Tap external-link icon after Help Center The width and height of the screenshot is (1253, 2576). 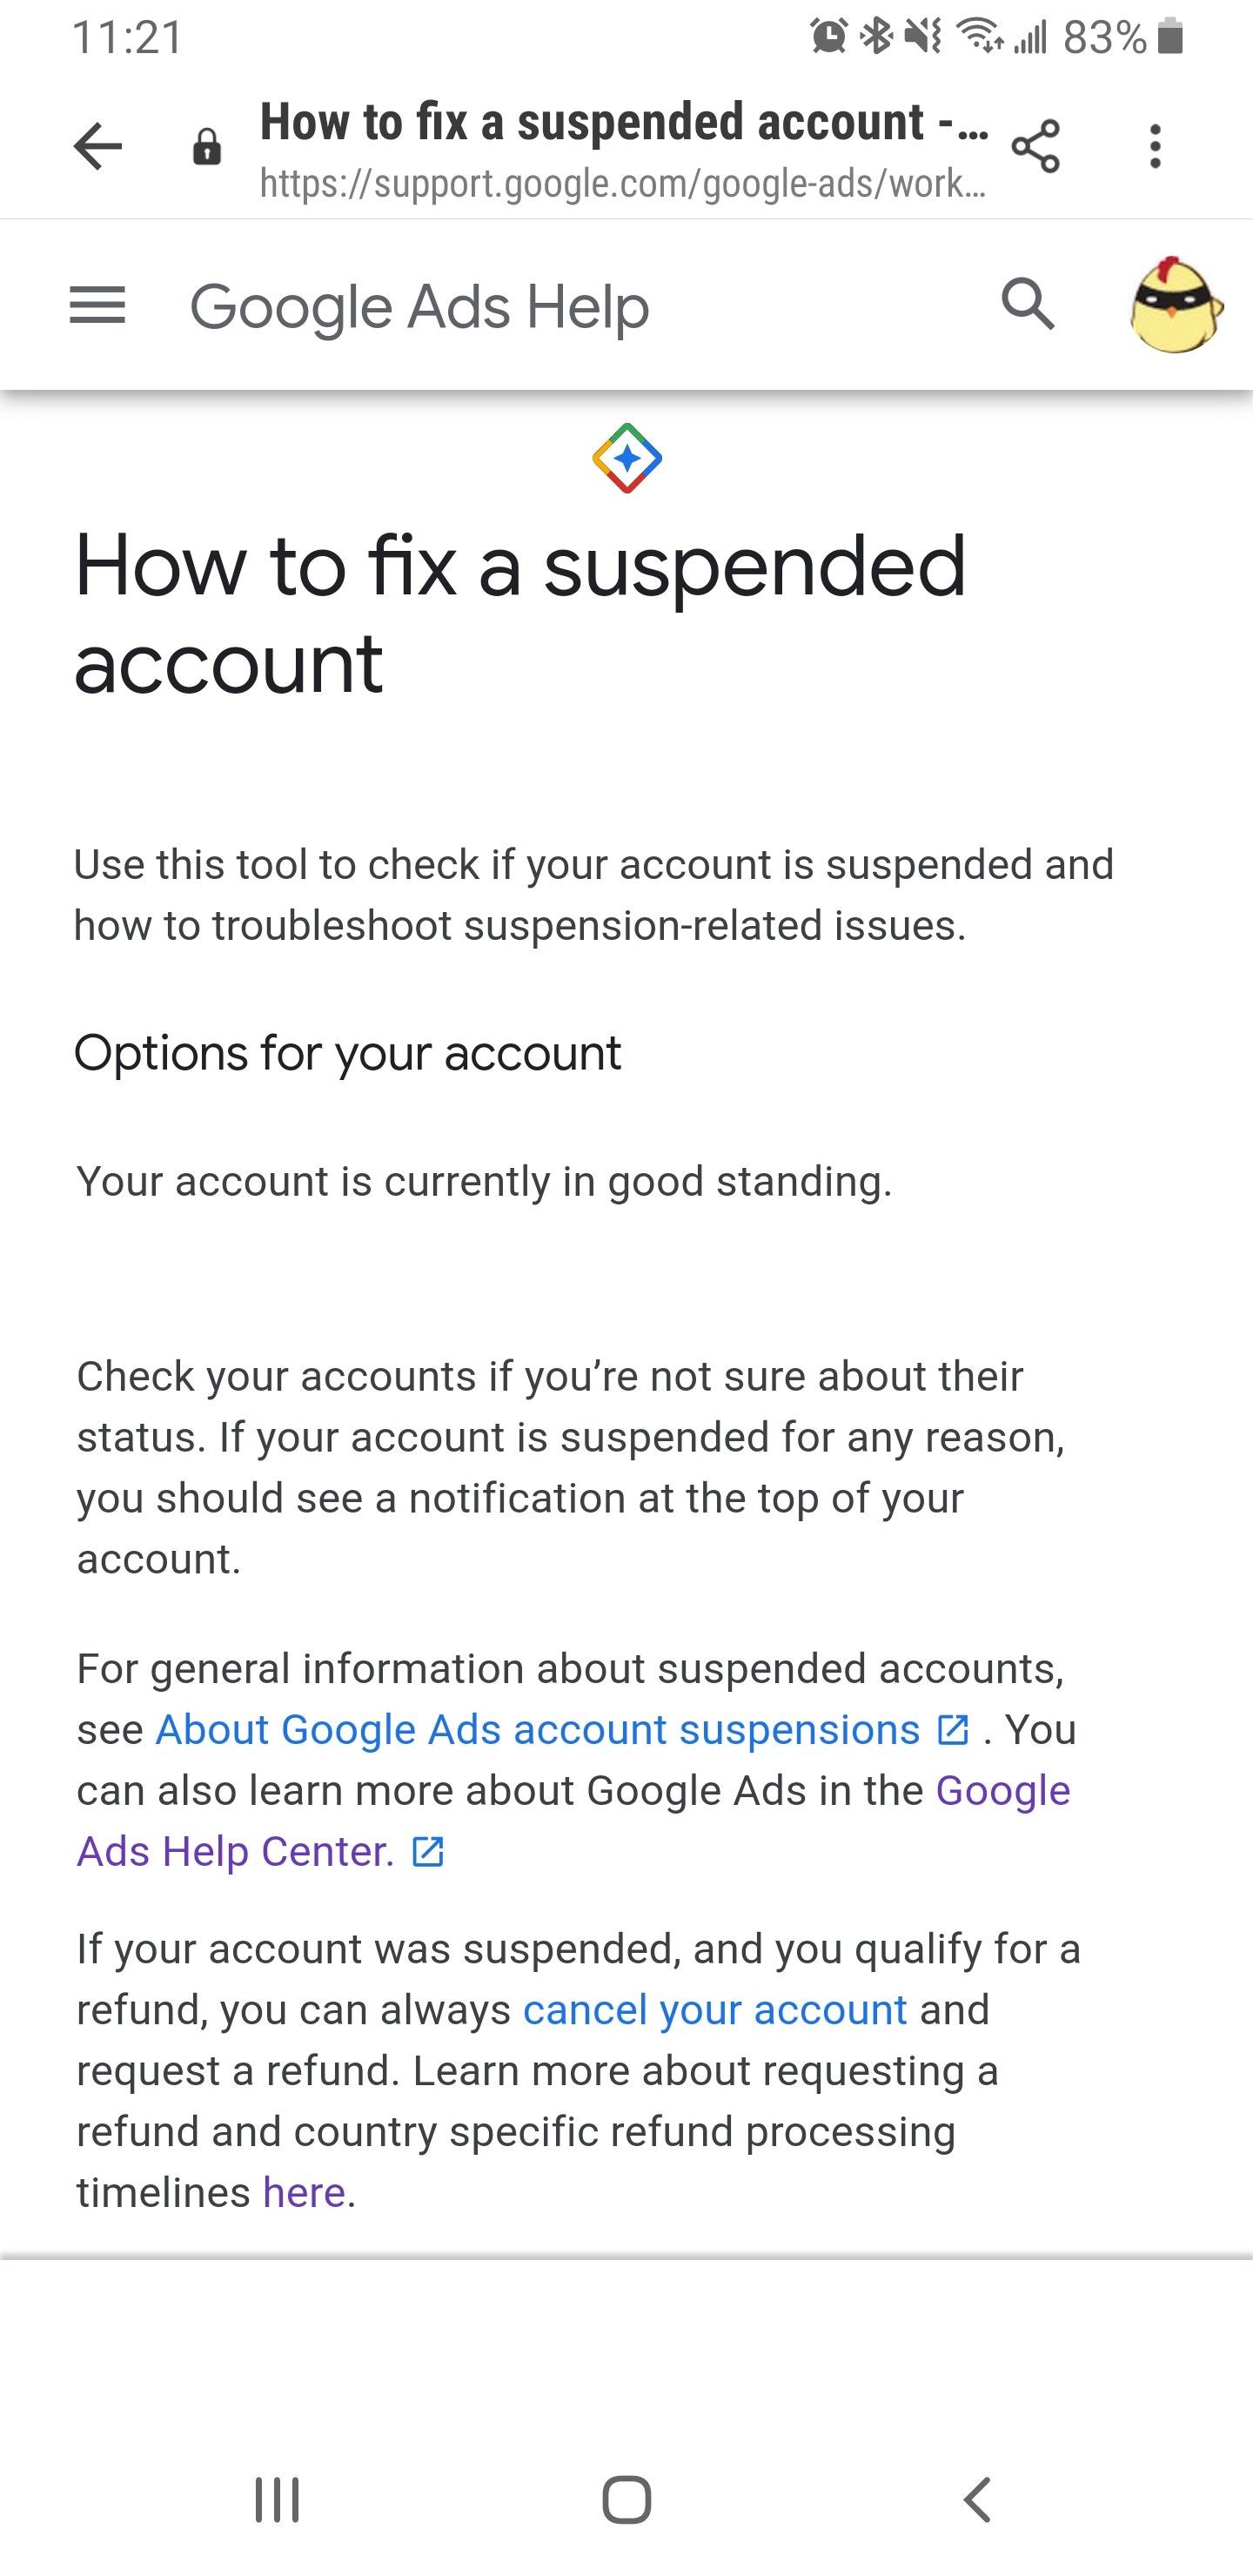tap(428, 1851)
